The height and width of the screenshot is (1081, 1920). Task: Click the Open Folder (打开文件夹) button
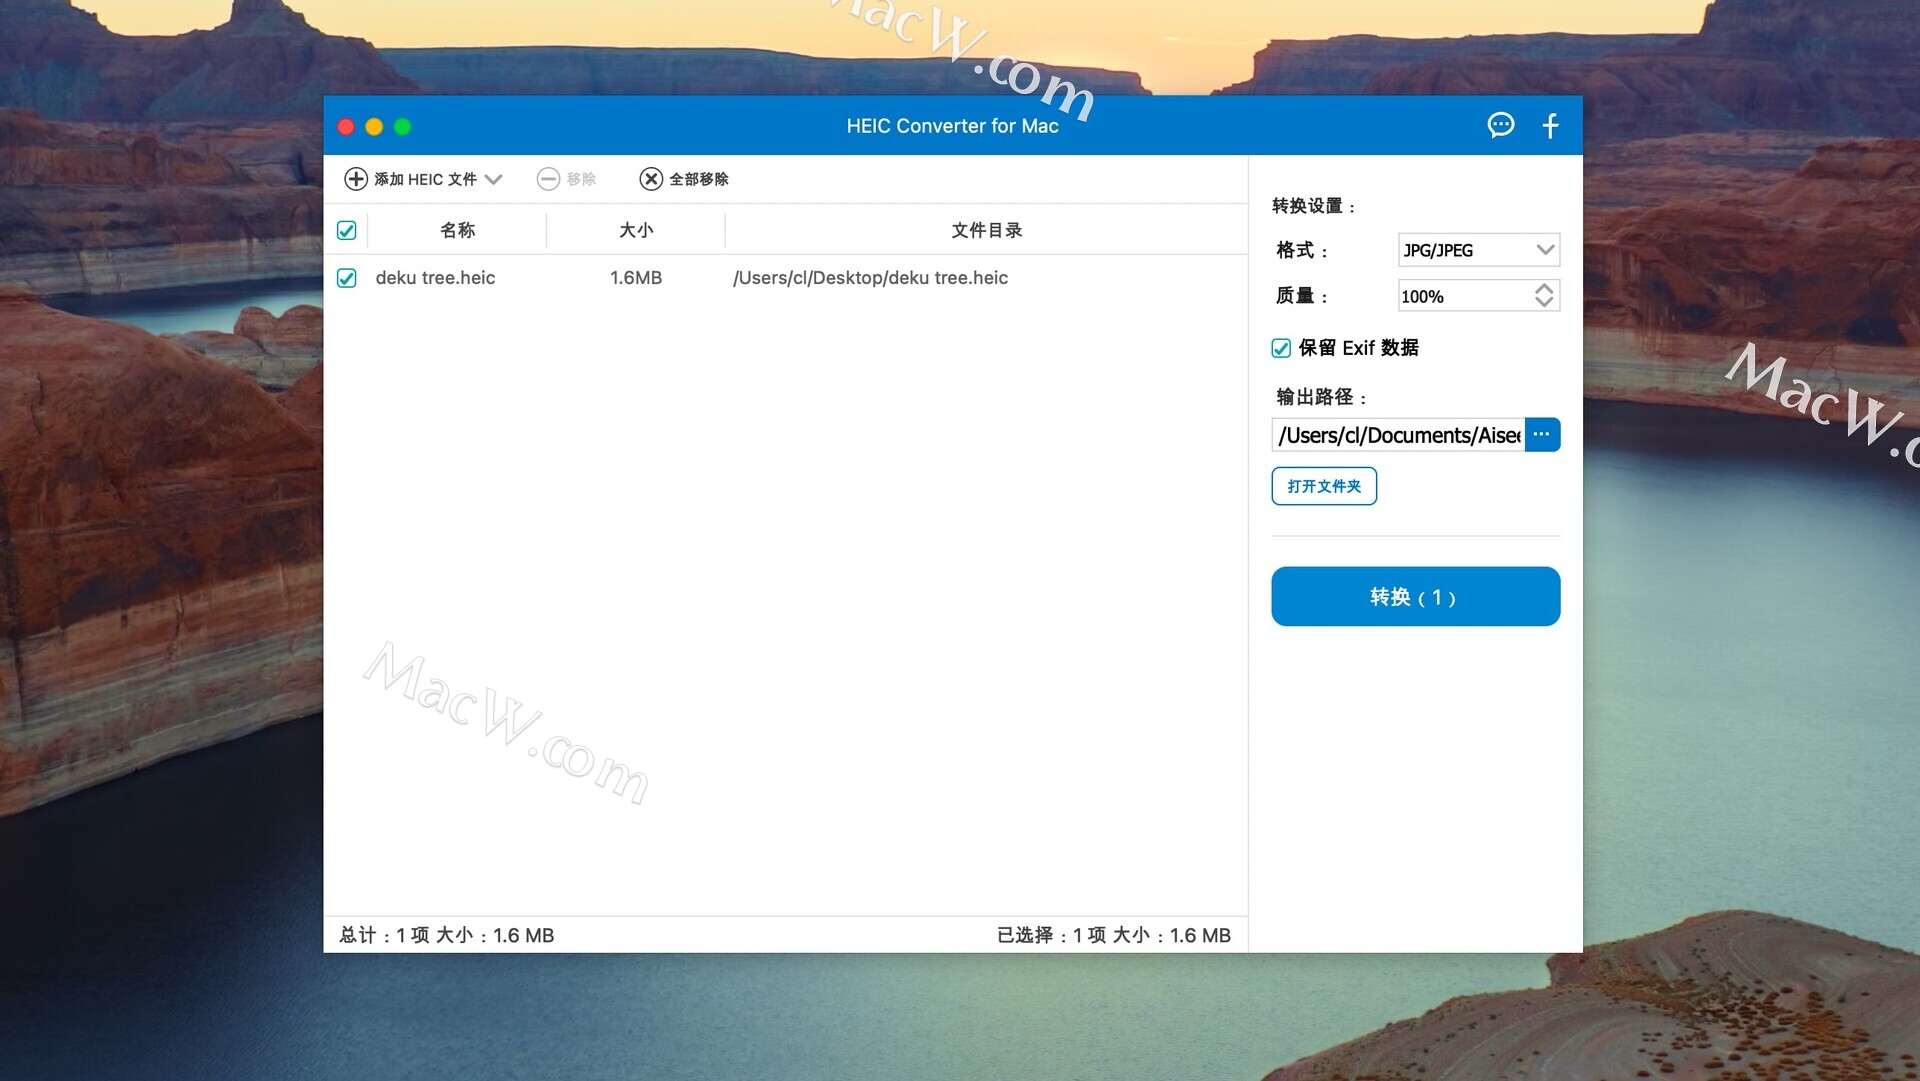(1324, 486)
